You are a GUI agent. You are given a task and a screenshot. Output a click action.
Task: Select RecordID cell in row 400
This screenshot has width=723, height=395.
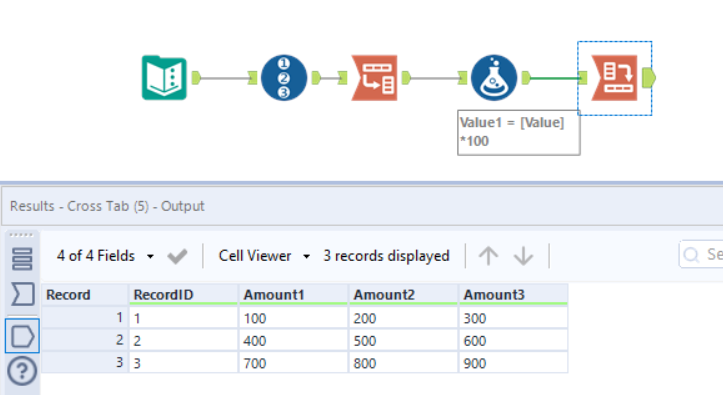tap(183, 341)
